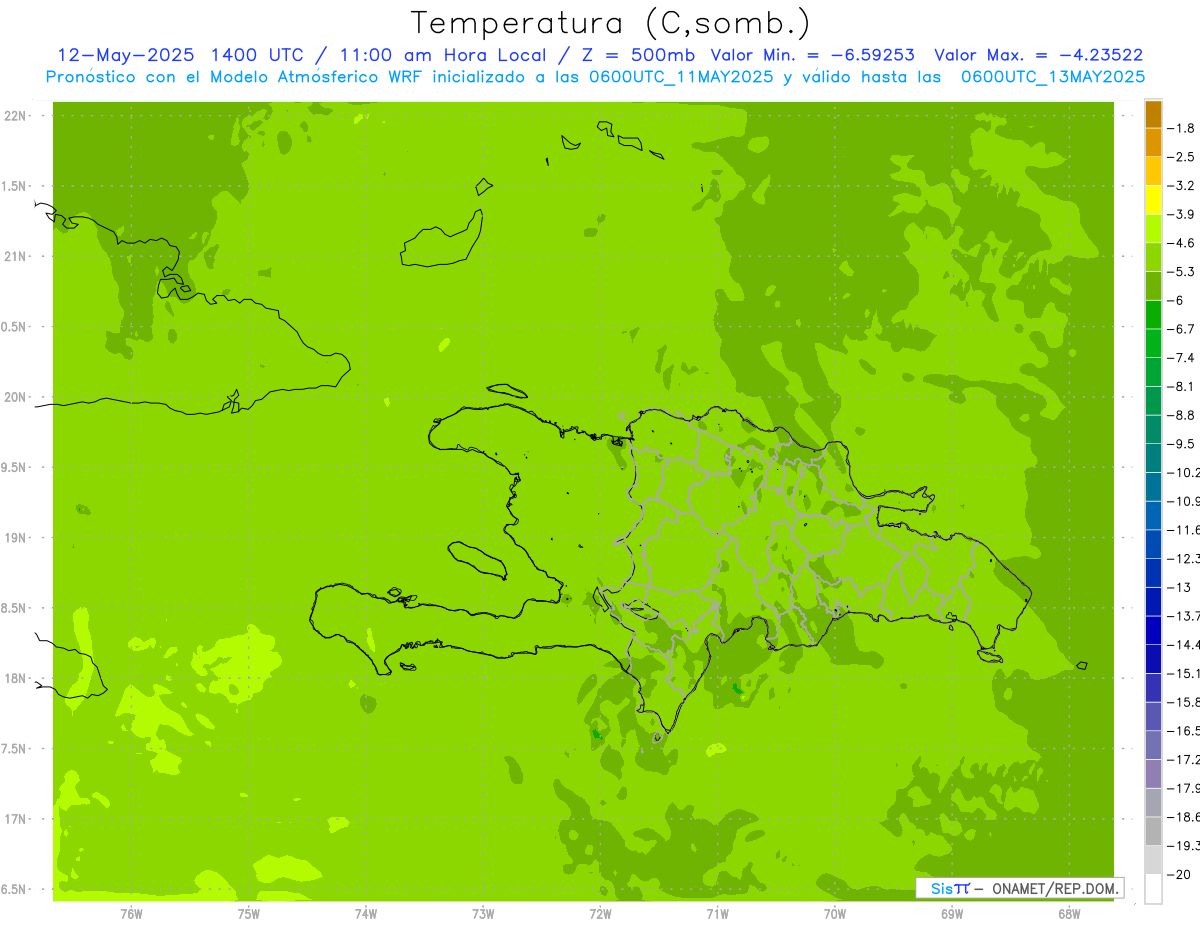Viewport: 1200px width, 927px height.
Task: Click the '72W' longitude axis label
Action: pyautogui.click(x=600, y=914)
